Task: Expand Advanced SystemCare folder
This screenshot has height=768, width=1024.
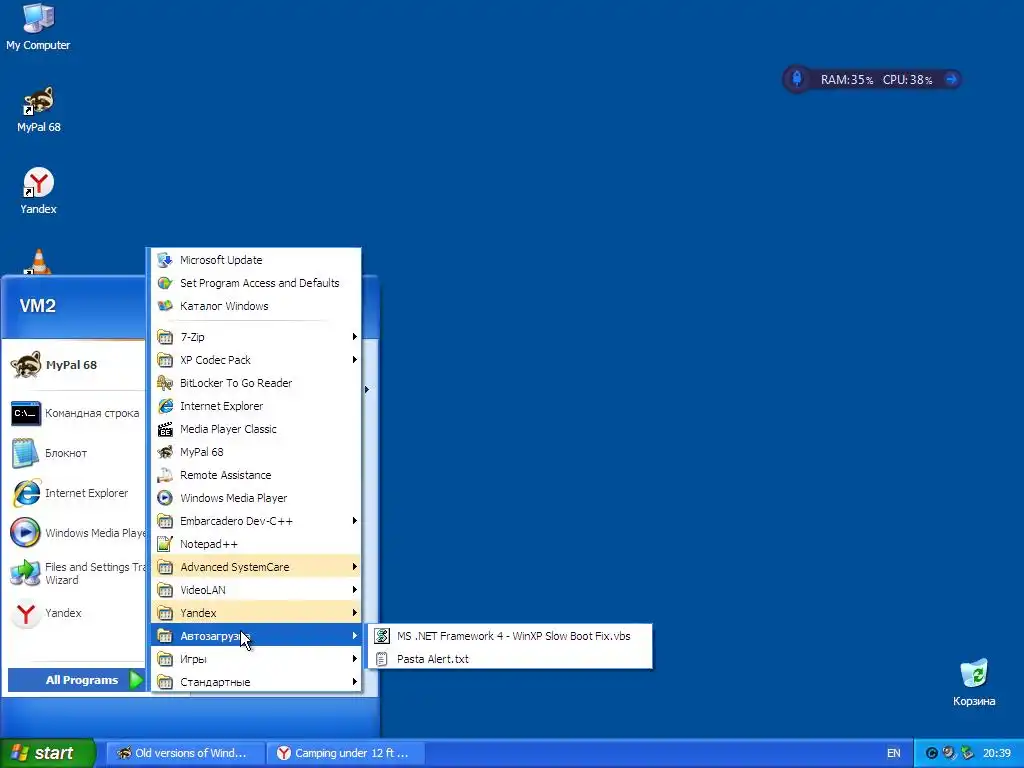Action: [256, 567]
